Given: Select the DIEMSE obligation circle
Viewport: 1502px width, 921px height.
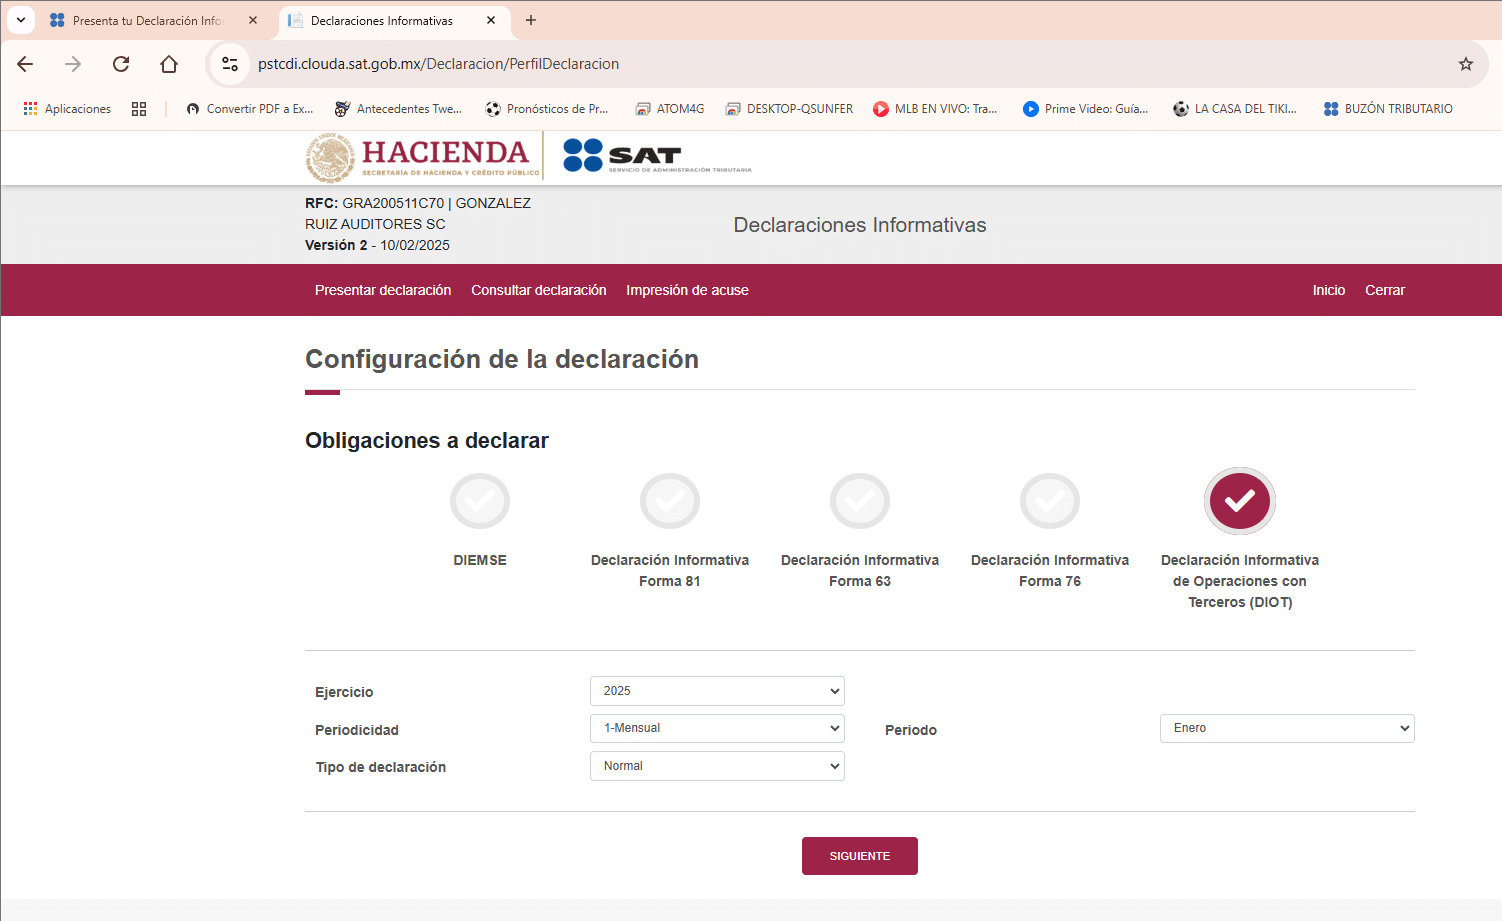Looking at the screenshot, I should pos(480,500).
